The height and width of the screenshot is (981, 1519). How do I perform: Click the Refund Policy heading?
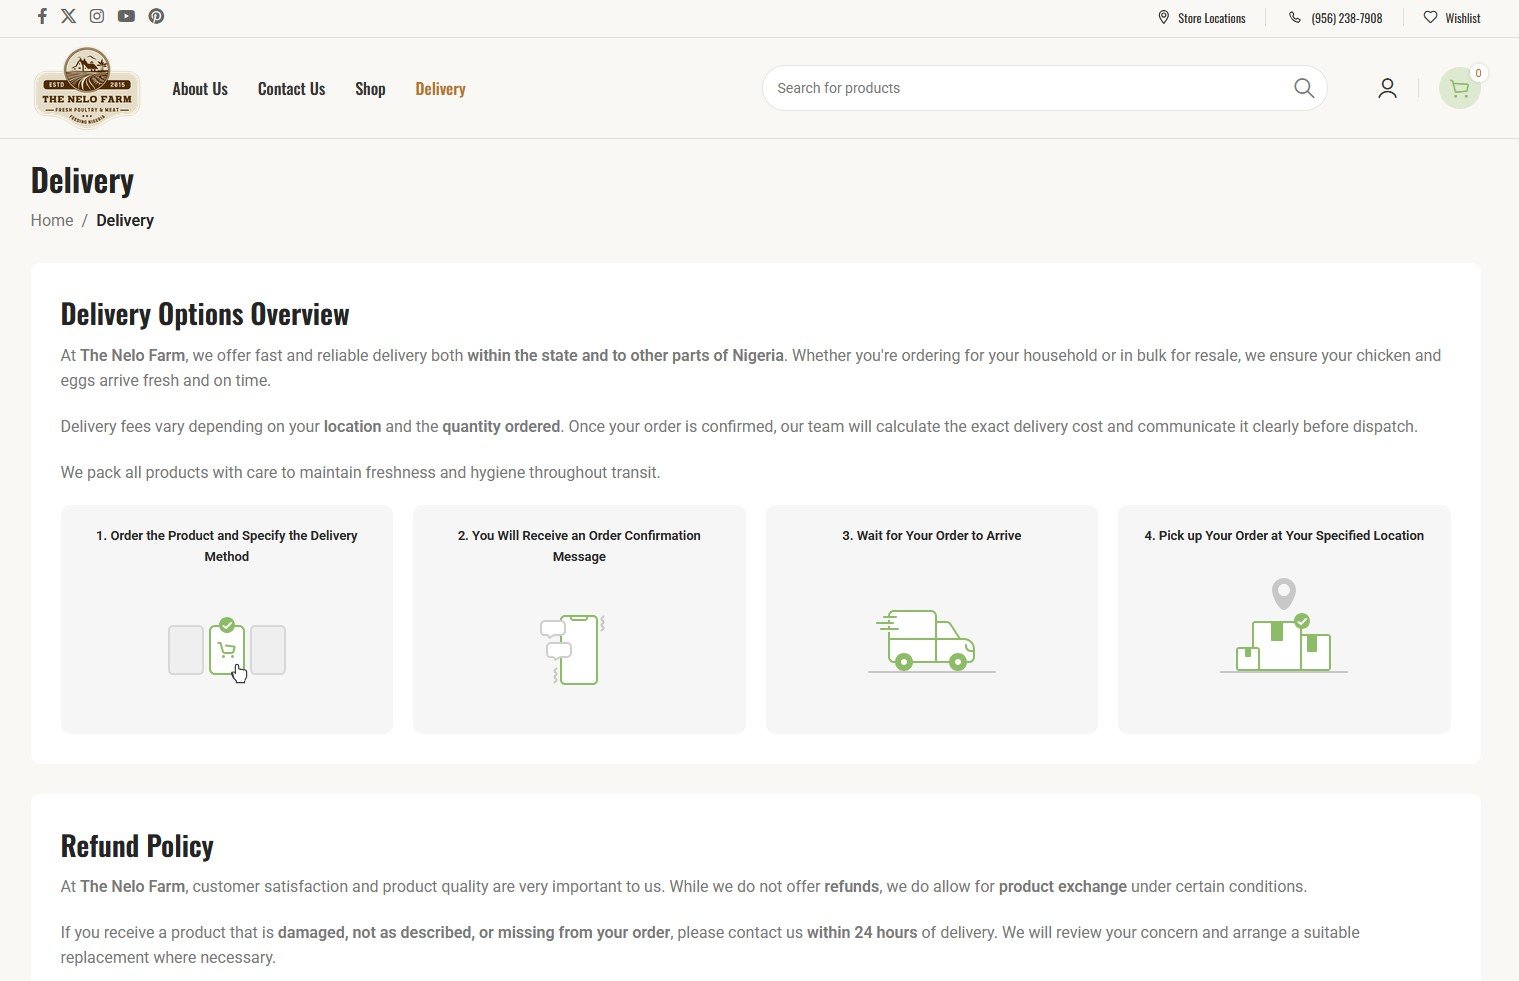pyautogui.click(x=137, y=846)
